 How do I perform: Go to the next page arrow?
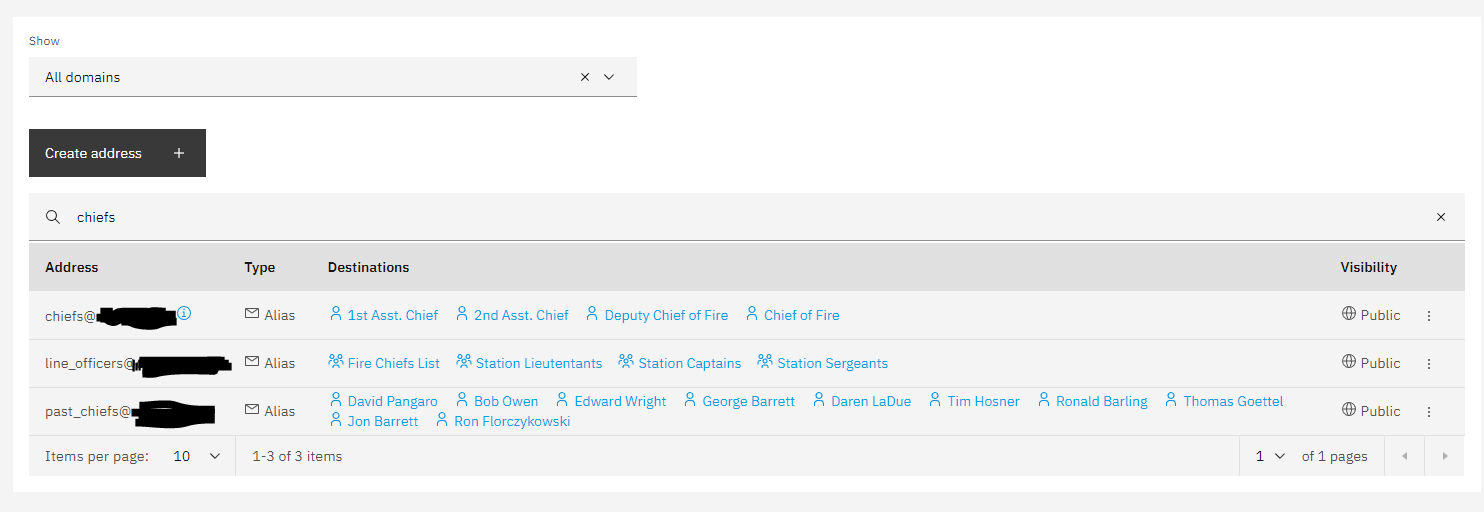[1445, 456]
